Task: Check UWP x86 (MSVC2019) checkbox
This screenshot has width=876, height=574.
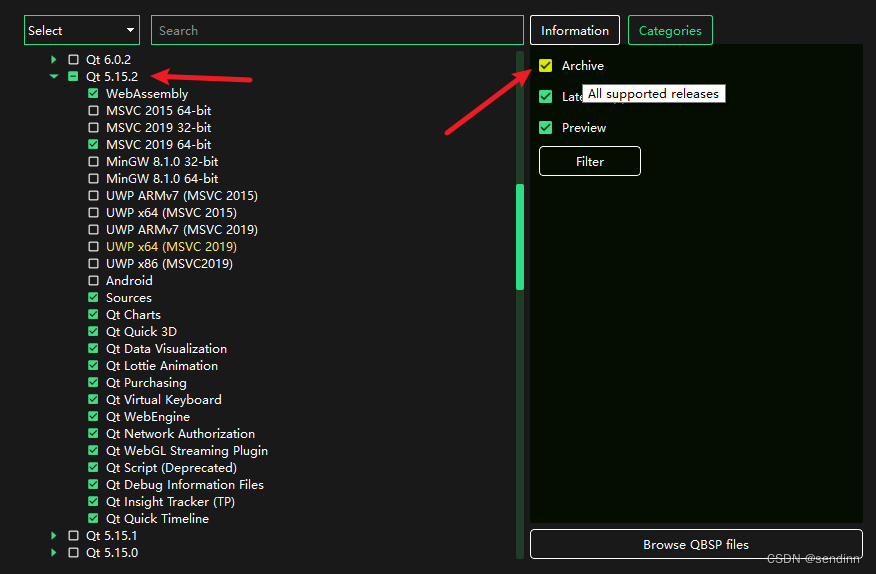Action: [x=93, y=263]
